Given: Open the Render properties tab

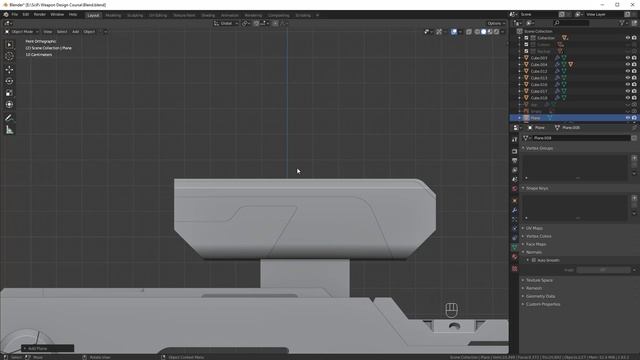Looking at the screenshot, I should click(x=514, y=151).
